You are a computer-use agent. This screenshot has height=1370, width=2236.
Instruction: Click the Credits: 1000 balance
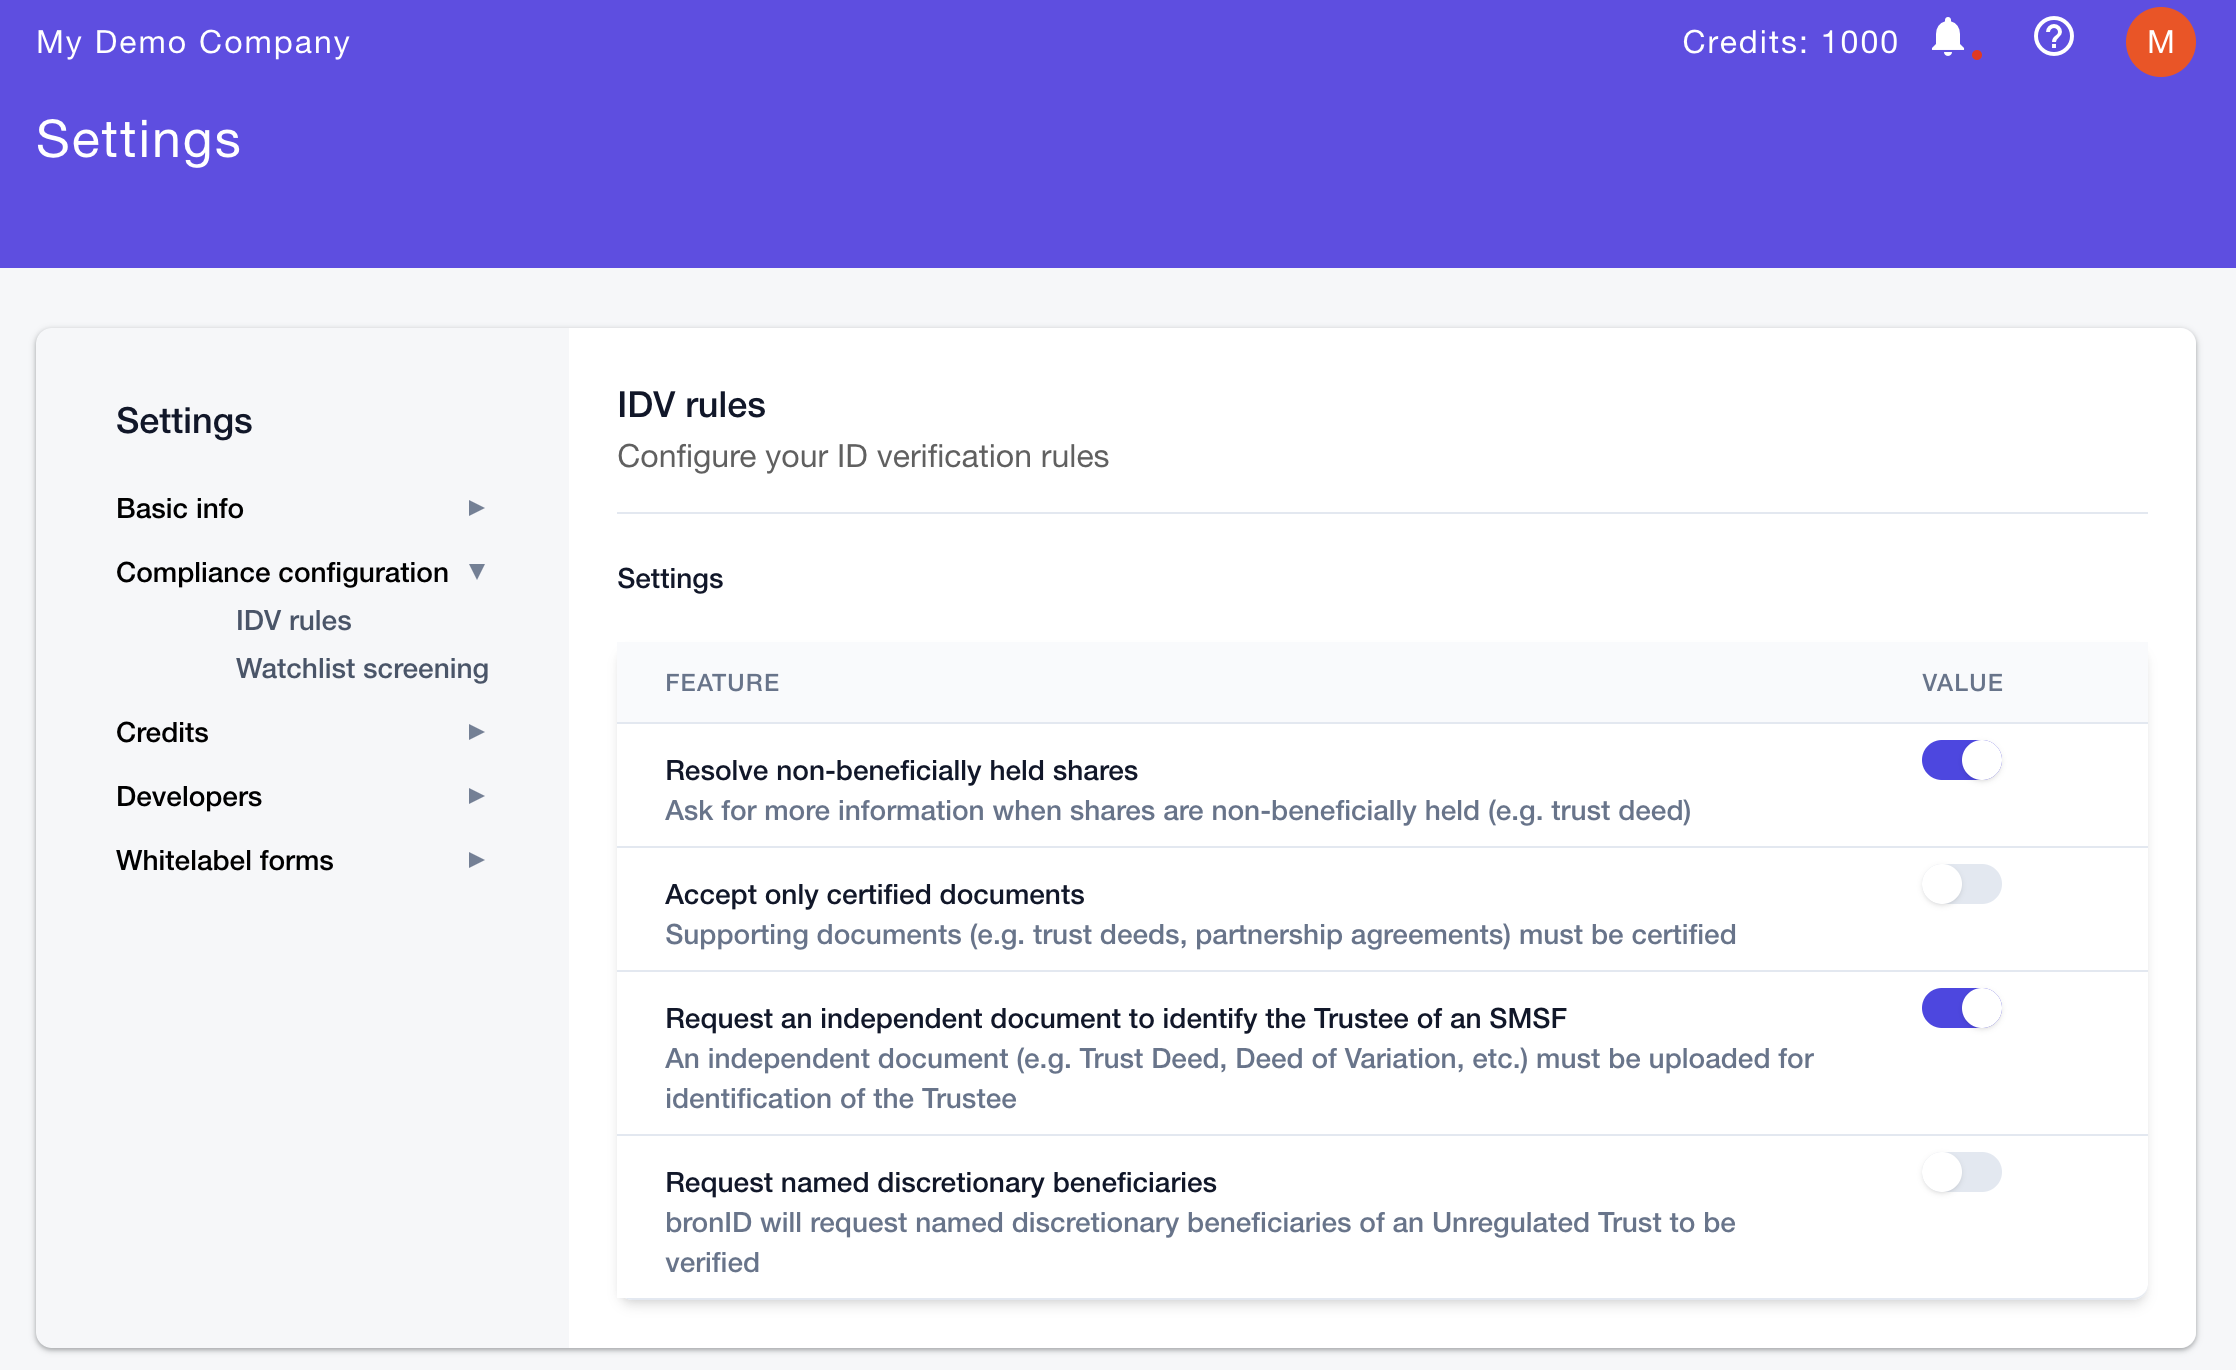(x=1790, y=41)
